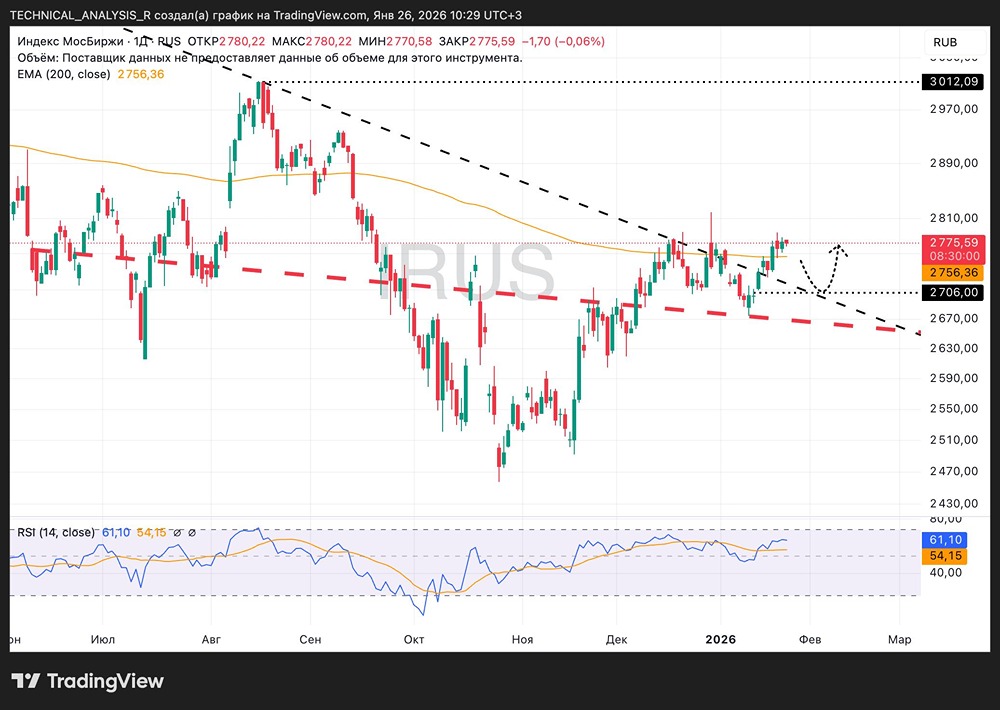Click the 2970,00 price scale tick
The width and height of the screenshot is (1000, 710).
coord(954,109)
